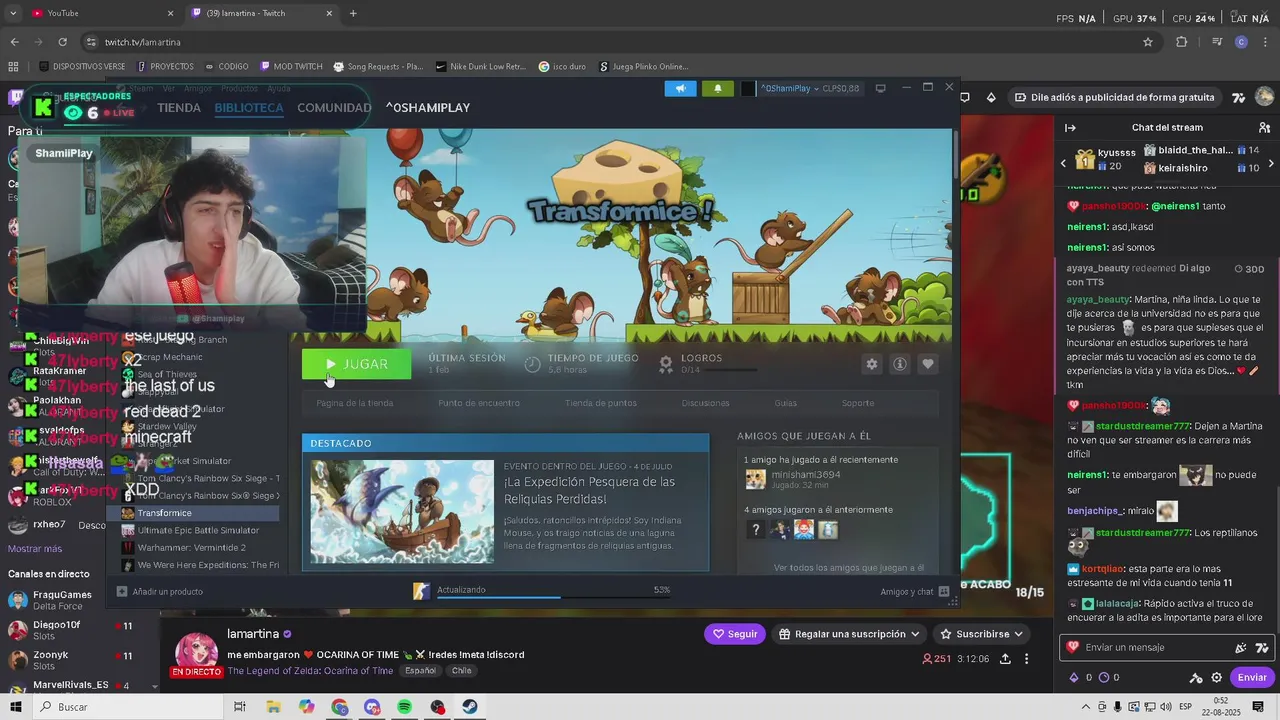Open Spotify from the taskbar
Viewport: 1280px width, 720px height.
point(404,707)
